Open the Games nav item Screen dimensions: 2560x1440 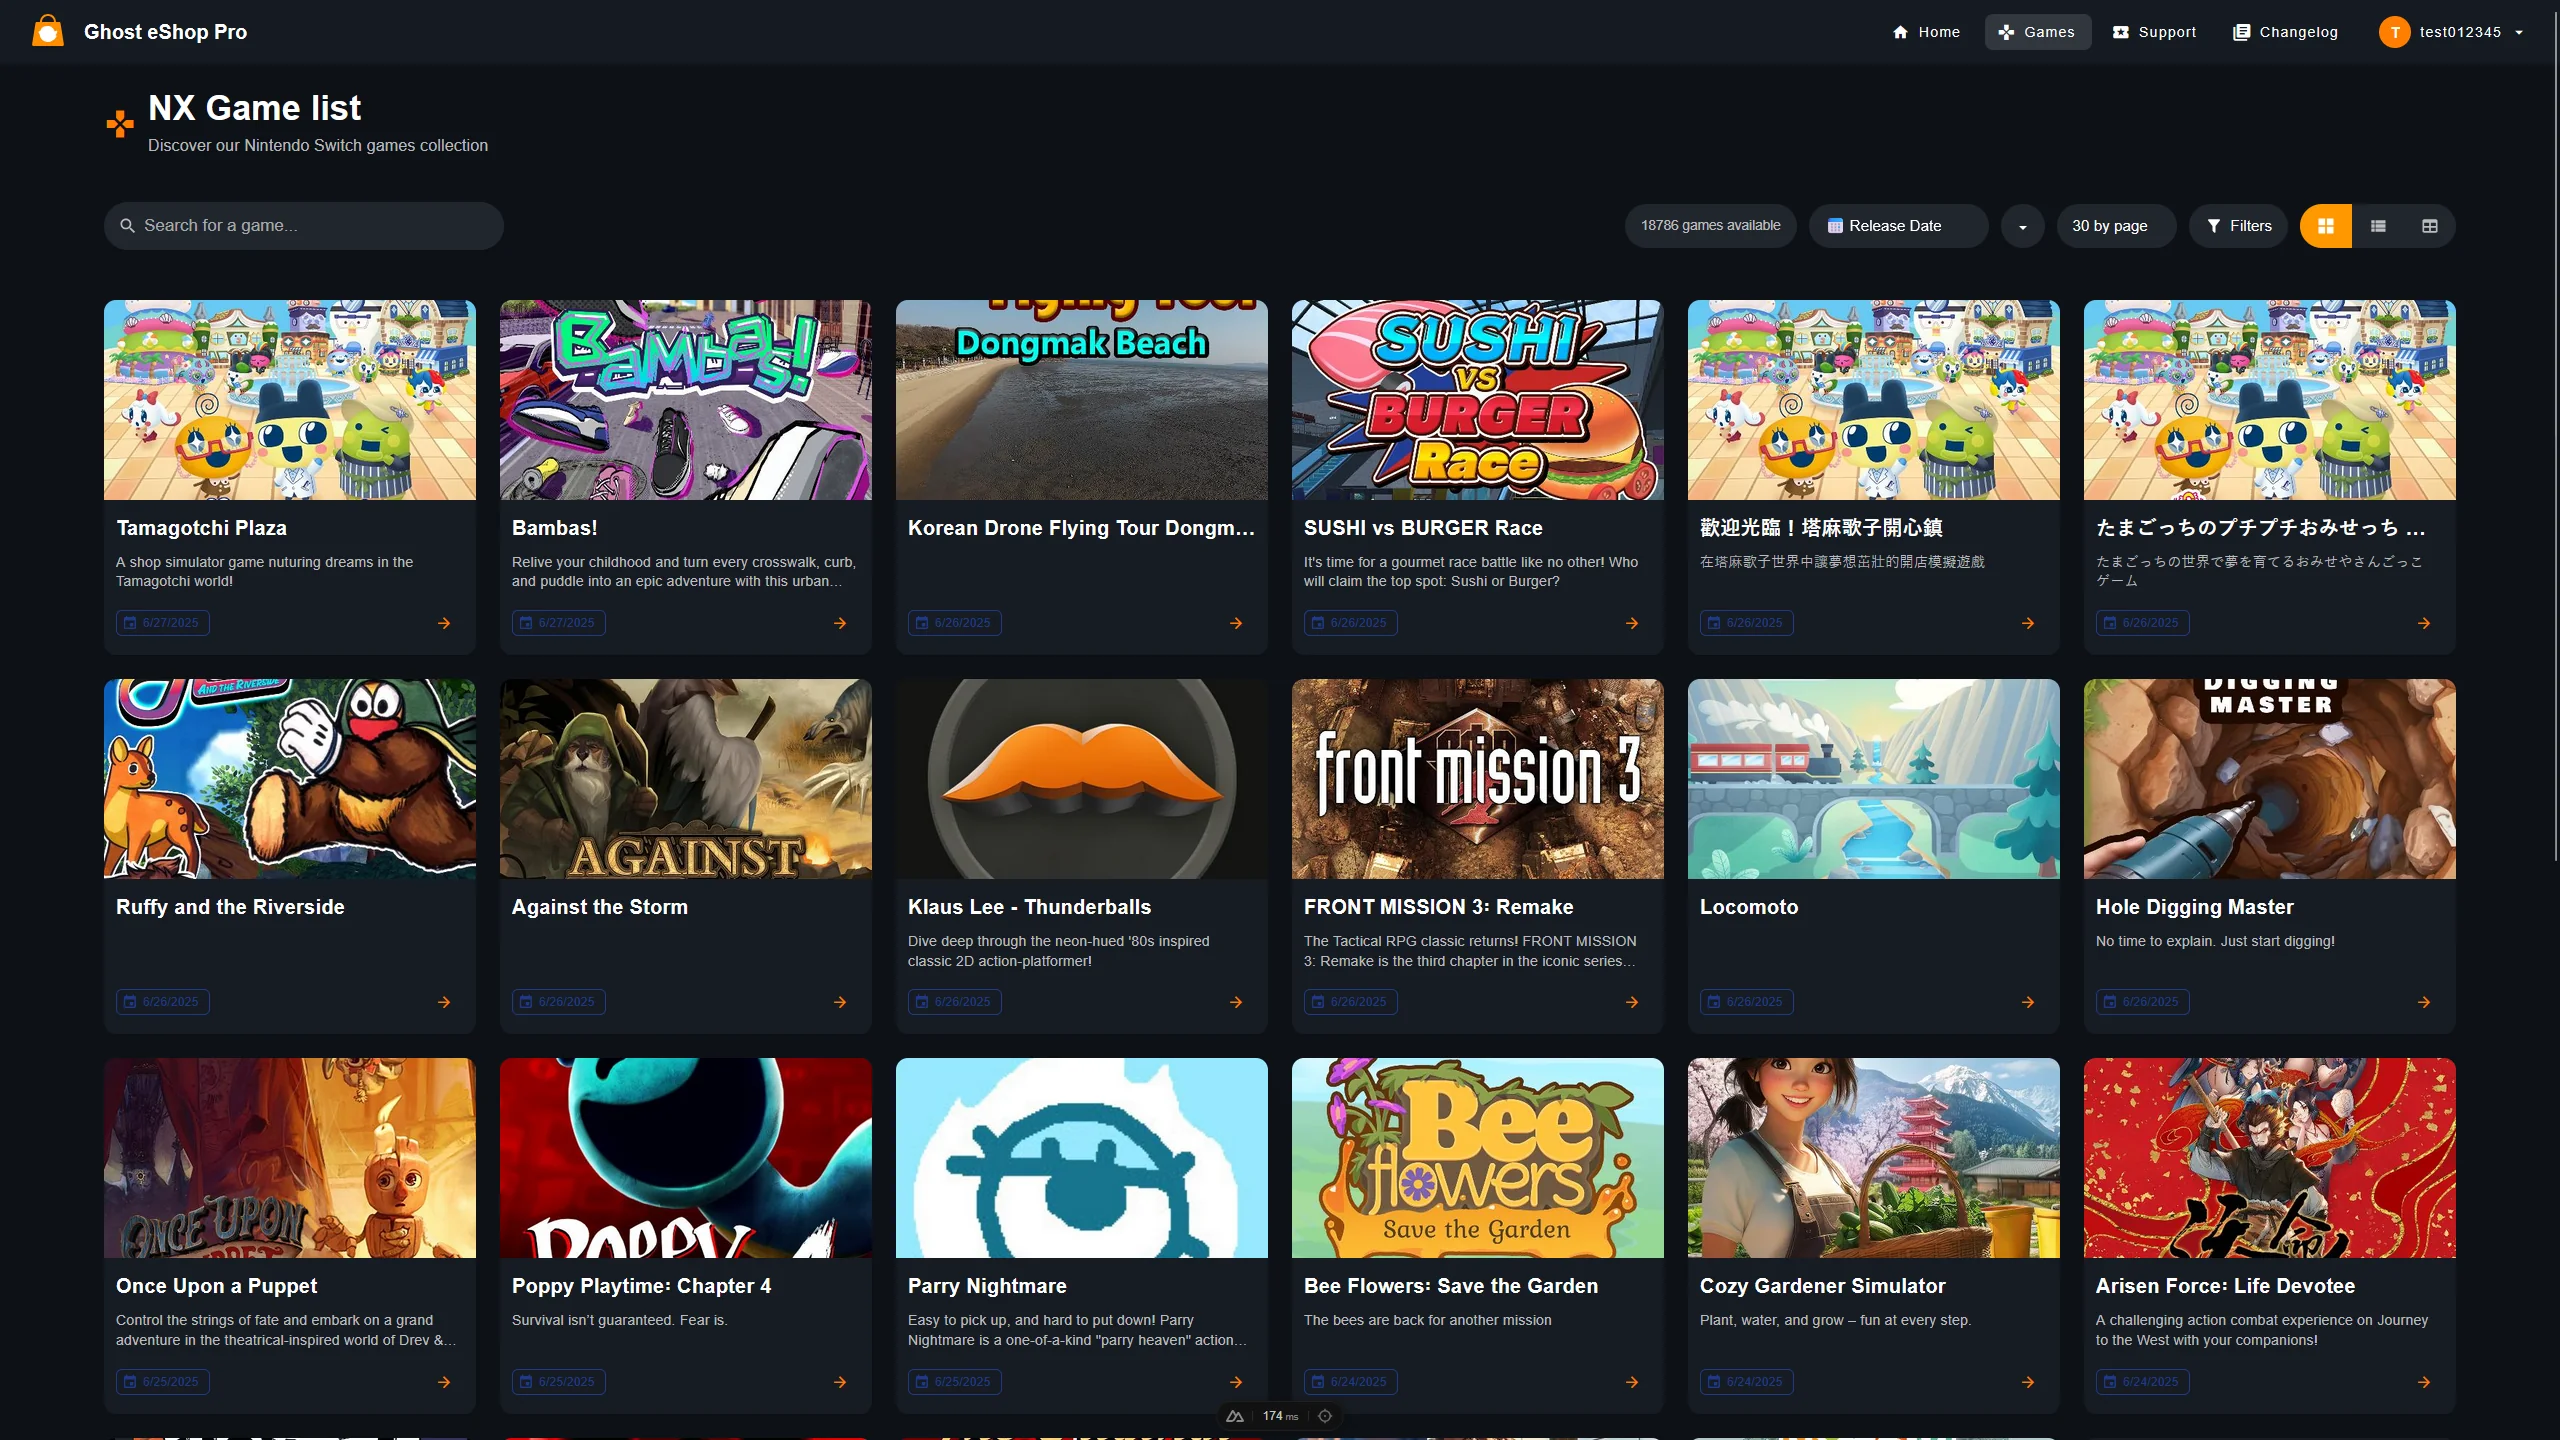2037,32
